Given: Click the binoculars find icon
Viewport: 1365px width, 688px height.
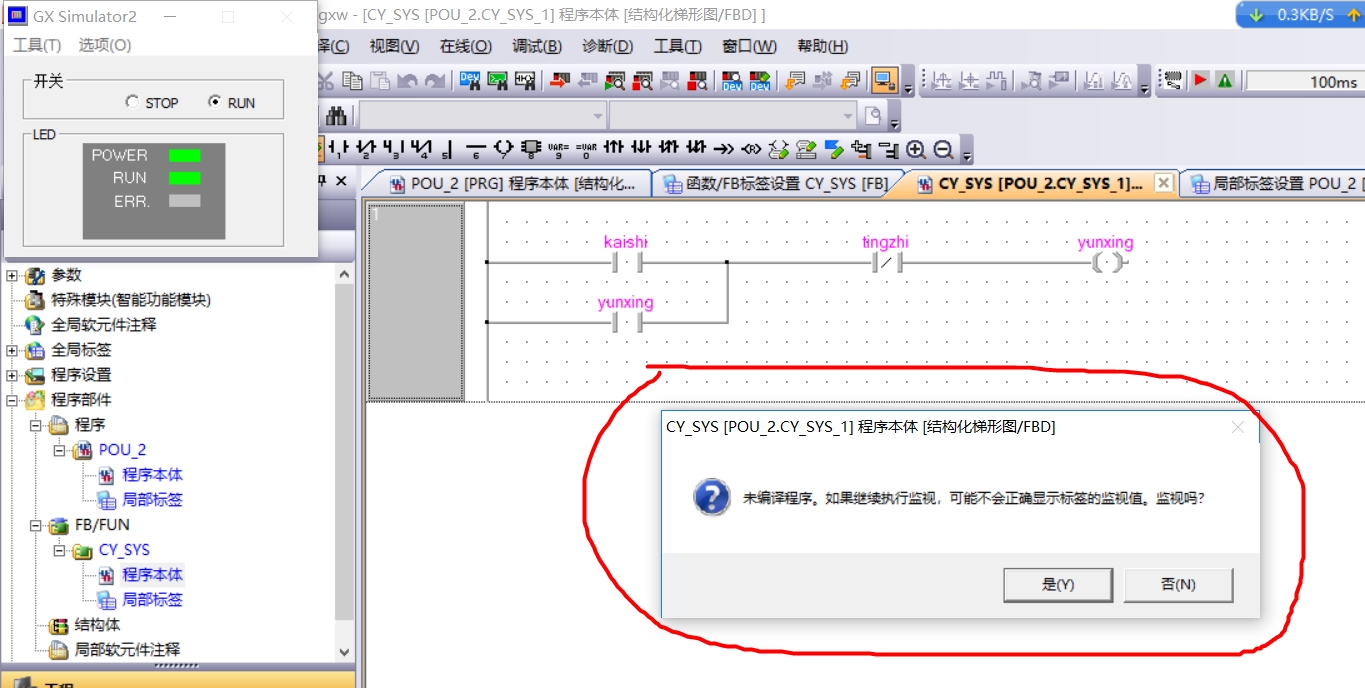Looking at the screenshot, I should coord(337,116).
